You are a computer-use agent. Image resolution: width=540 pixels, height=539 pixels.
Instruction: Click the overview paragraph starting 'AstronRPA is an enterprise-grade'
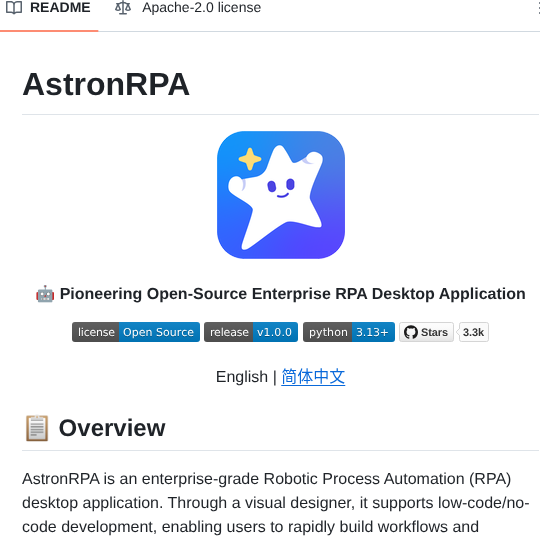tap(276, 503)
